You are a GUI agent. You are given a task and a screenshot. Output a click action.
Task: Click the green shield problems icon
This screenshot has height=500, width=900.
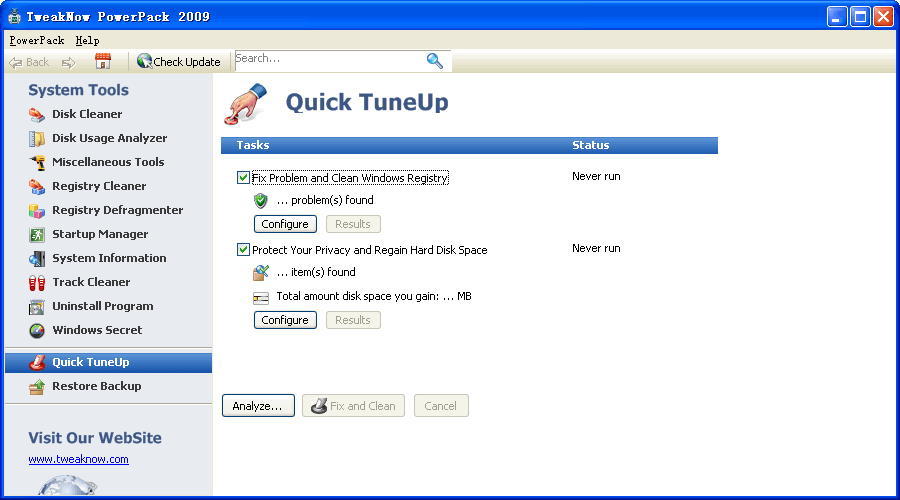261,200
